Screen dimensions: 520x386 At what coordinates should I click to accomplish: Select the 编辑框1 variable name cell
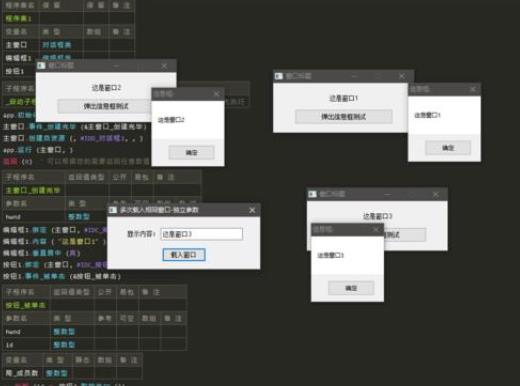(x=21, y=58)
